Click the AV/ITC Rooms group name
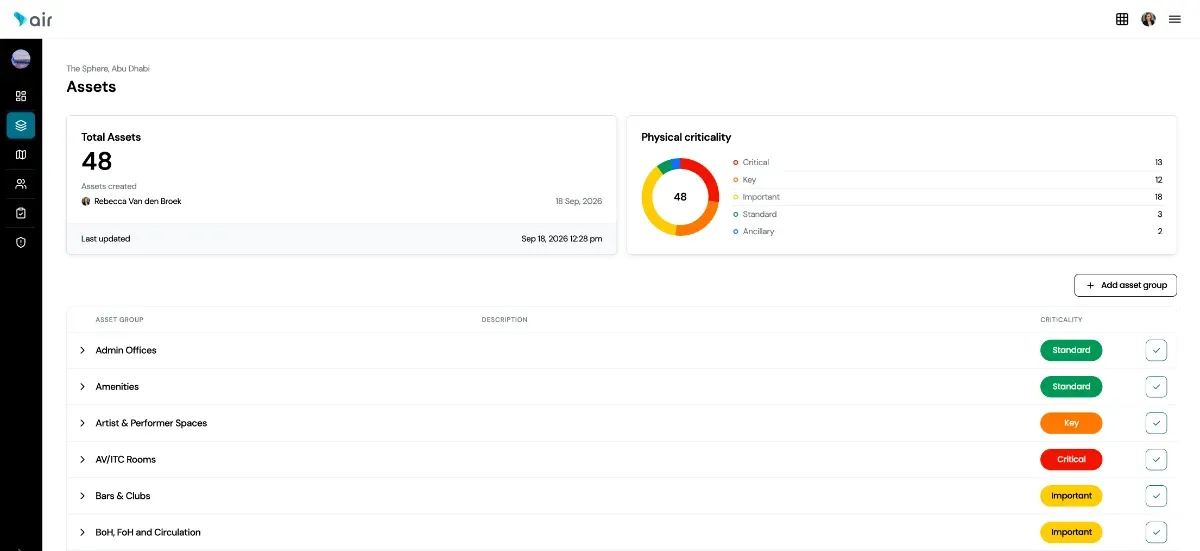1200x551 pixels. 126,460
